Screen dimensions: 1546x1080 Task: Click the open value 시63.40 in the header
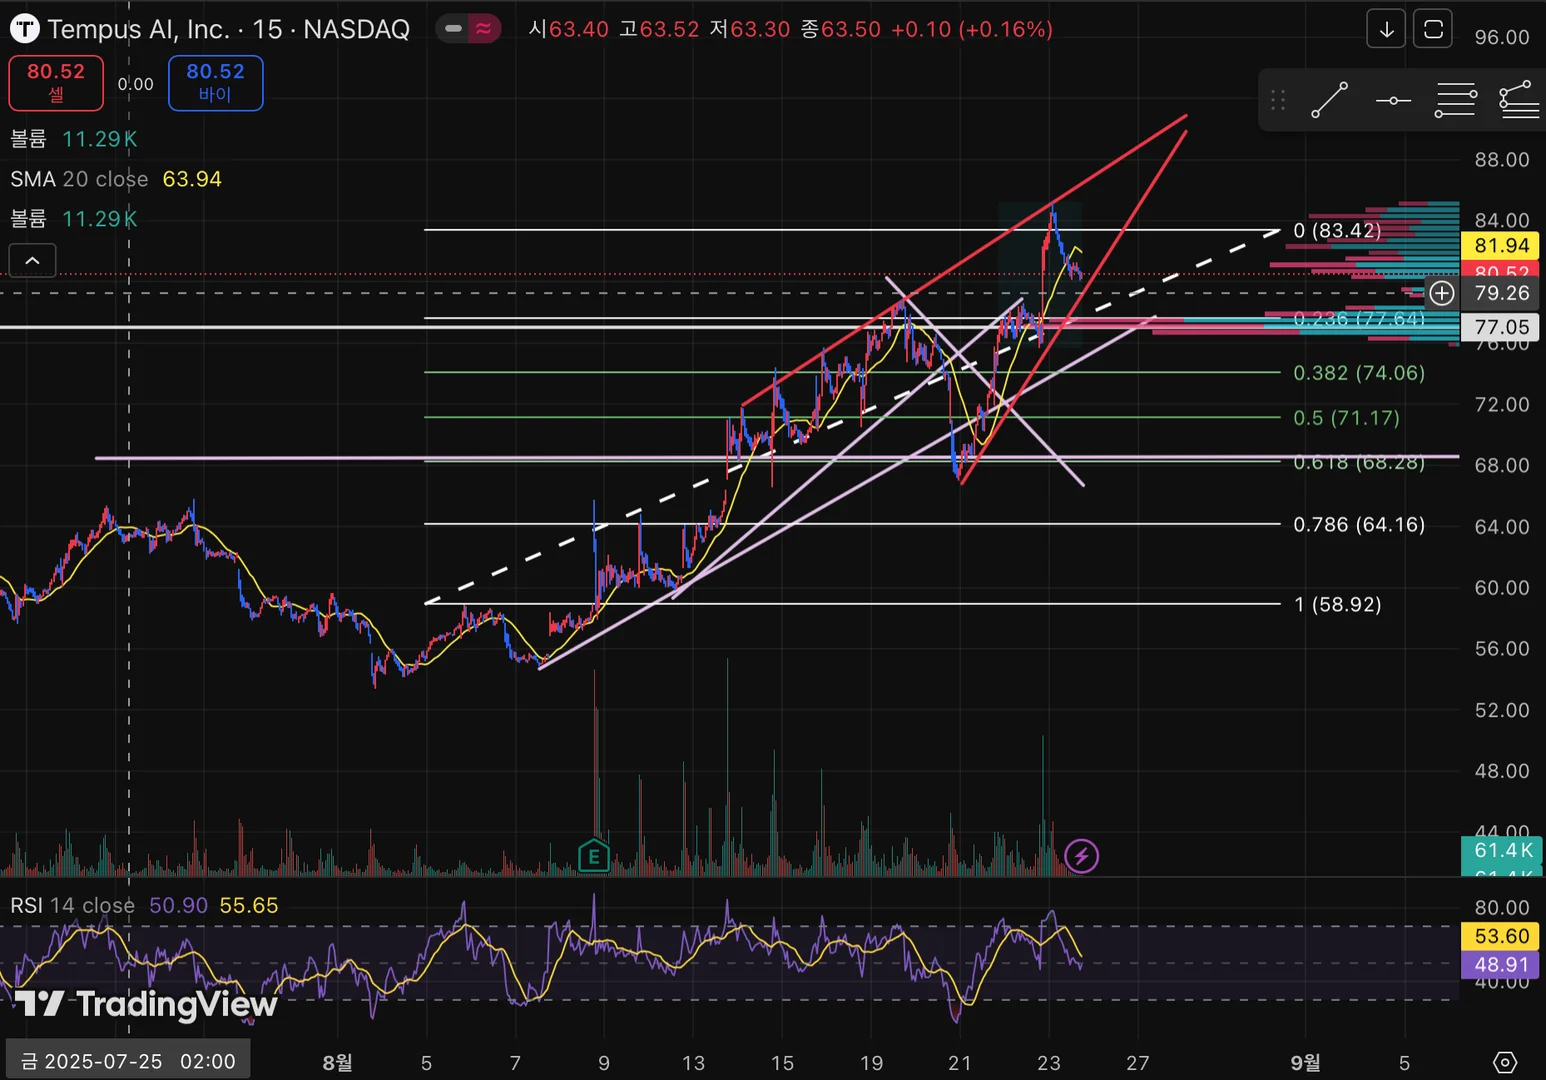[x=568, y=29]
